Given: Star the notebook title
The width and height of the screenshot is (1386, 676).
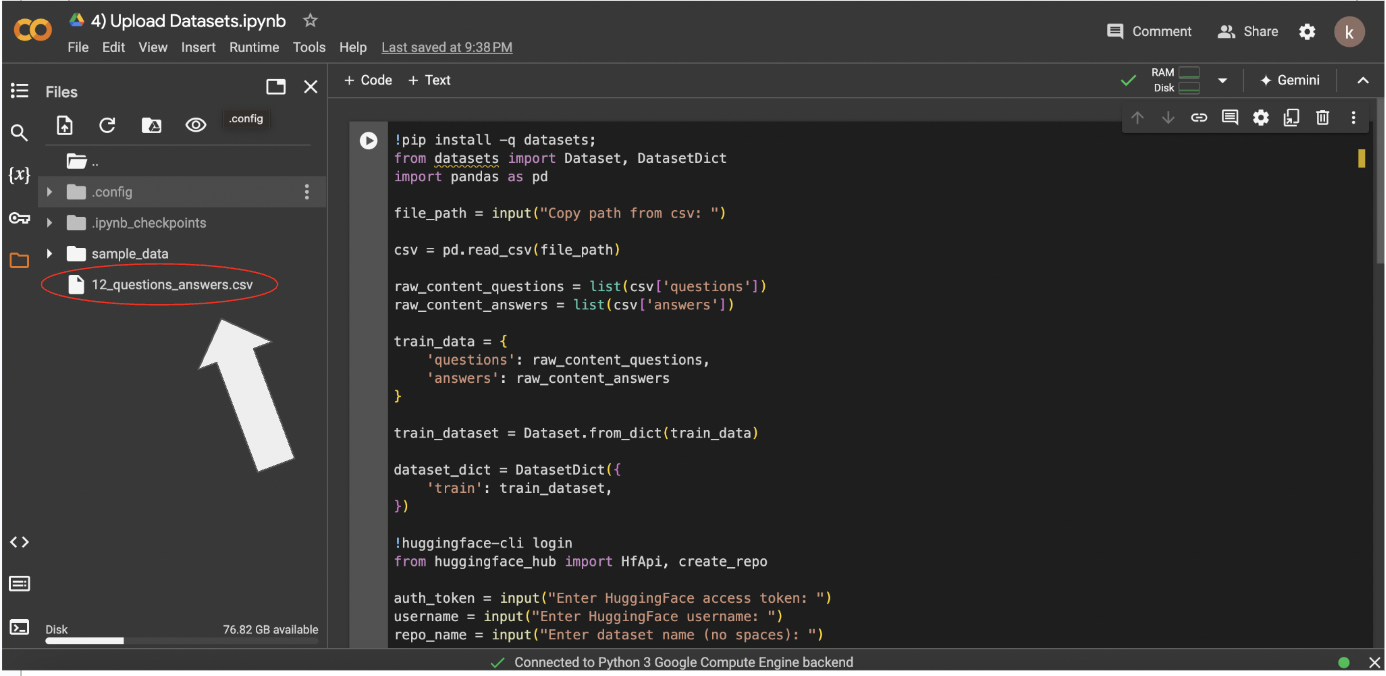Looking at the screenshot, I should point(310,21).
